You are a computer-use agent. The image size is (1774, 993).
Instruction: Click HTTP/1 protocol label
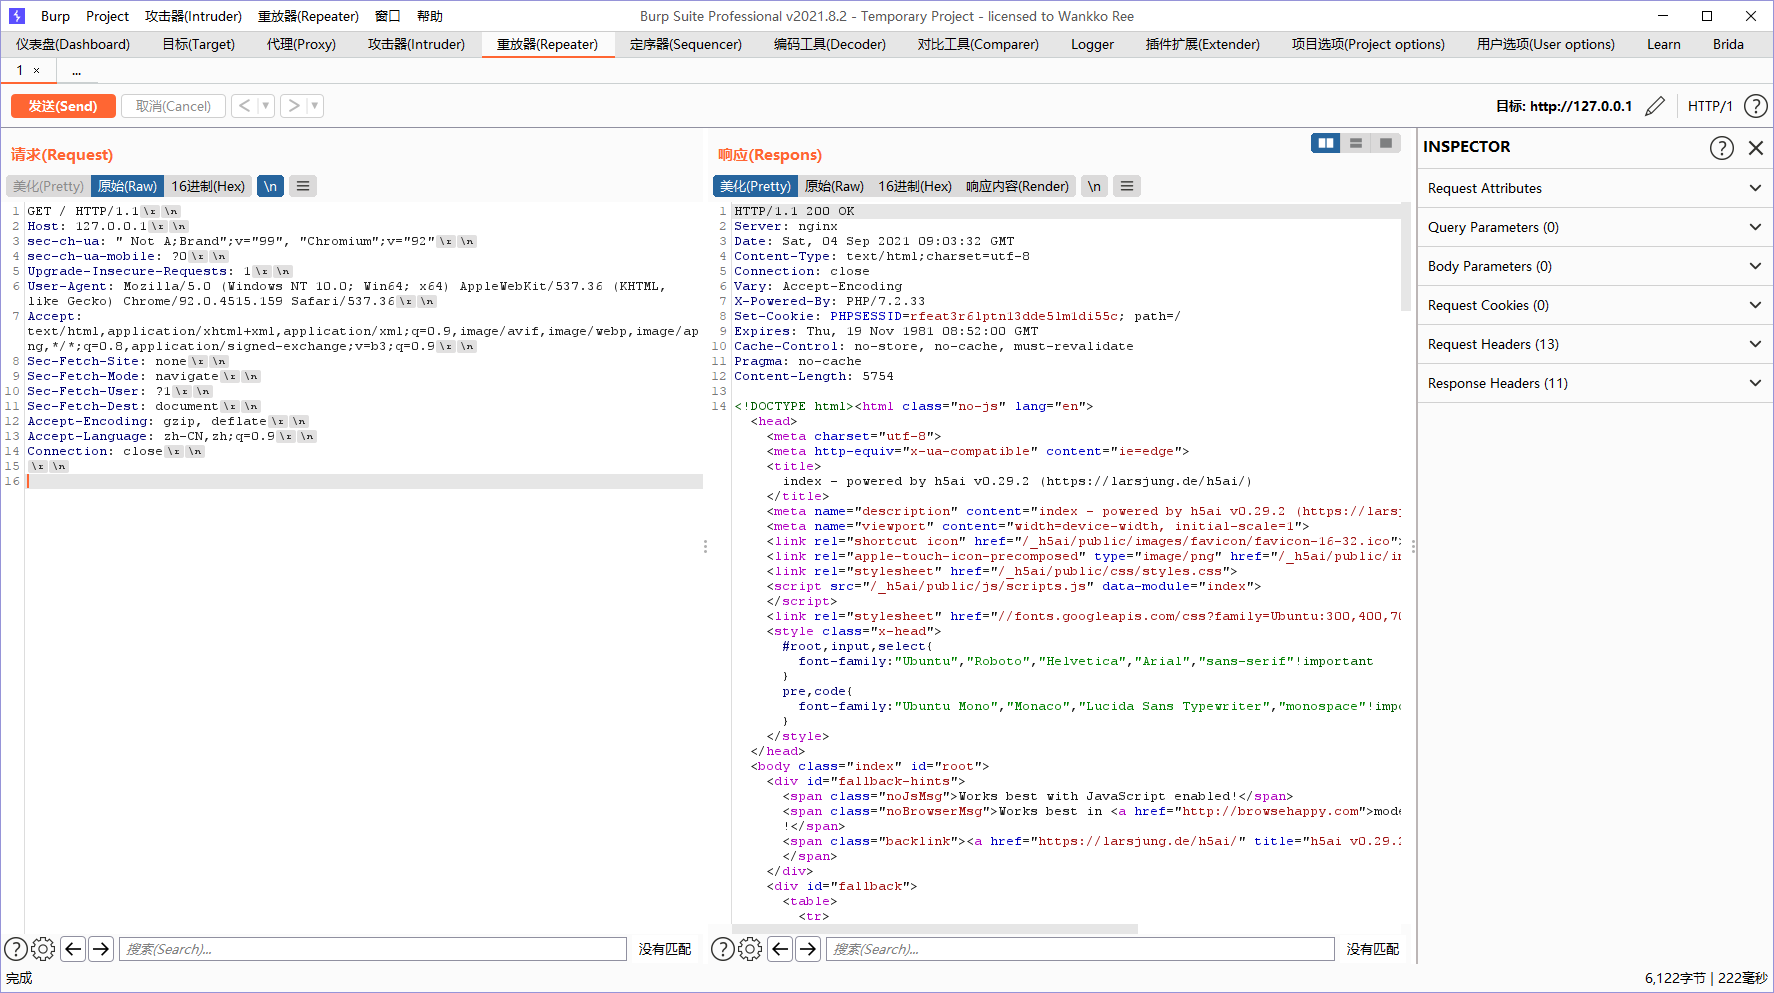1710,106
